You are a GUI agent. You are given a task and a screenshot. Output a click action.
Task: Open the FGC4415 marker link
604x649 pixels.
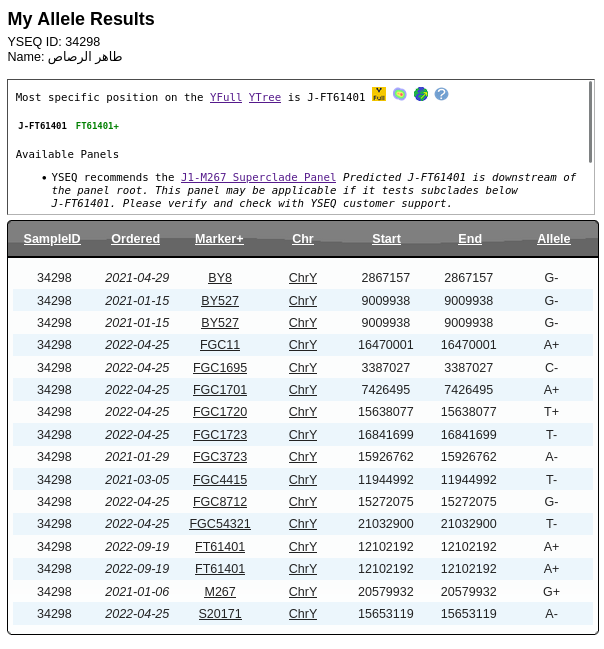coord(220,480)
